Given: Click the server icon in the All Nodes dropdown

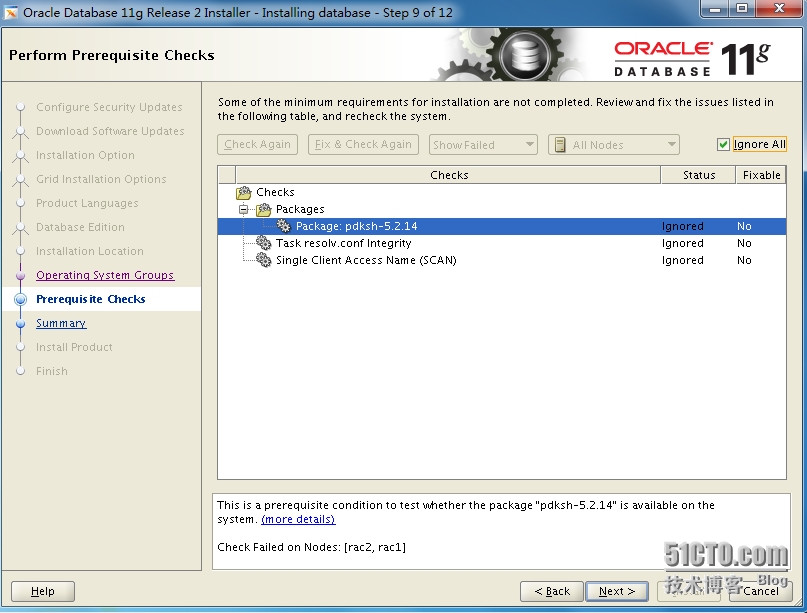Looking at the screenshot, I should [560, 145].
